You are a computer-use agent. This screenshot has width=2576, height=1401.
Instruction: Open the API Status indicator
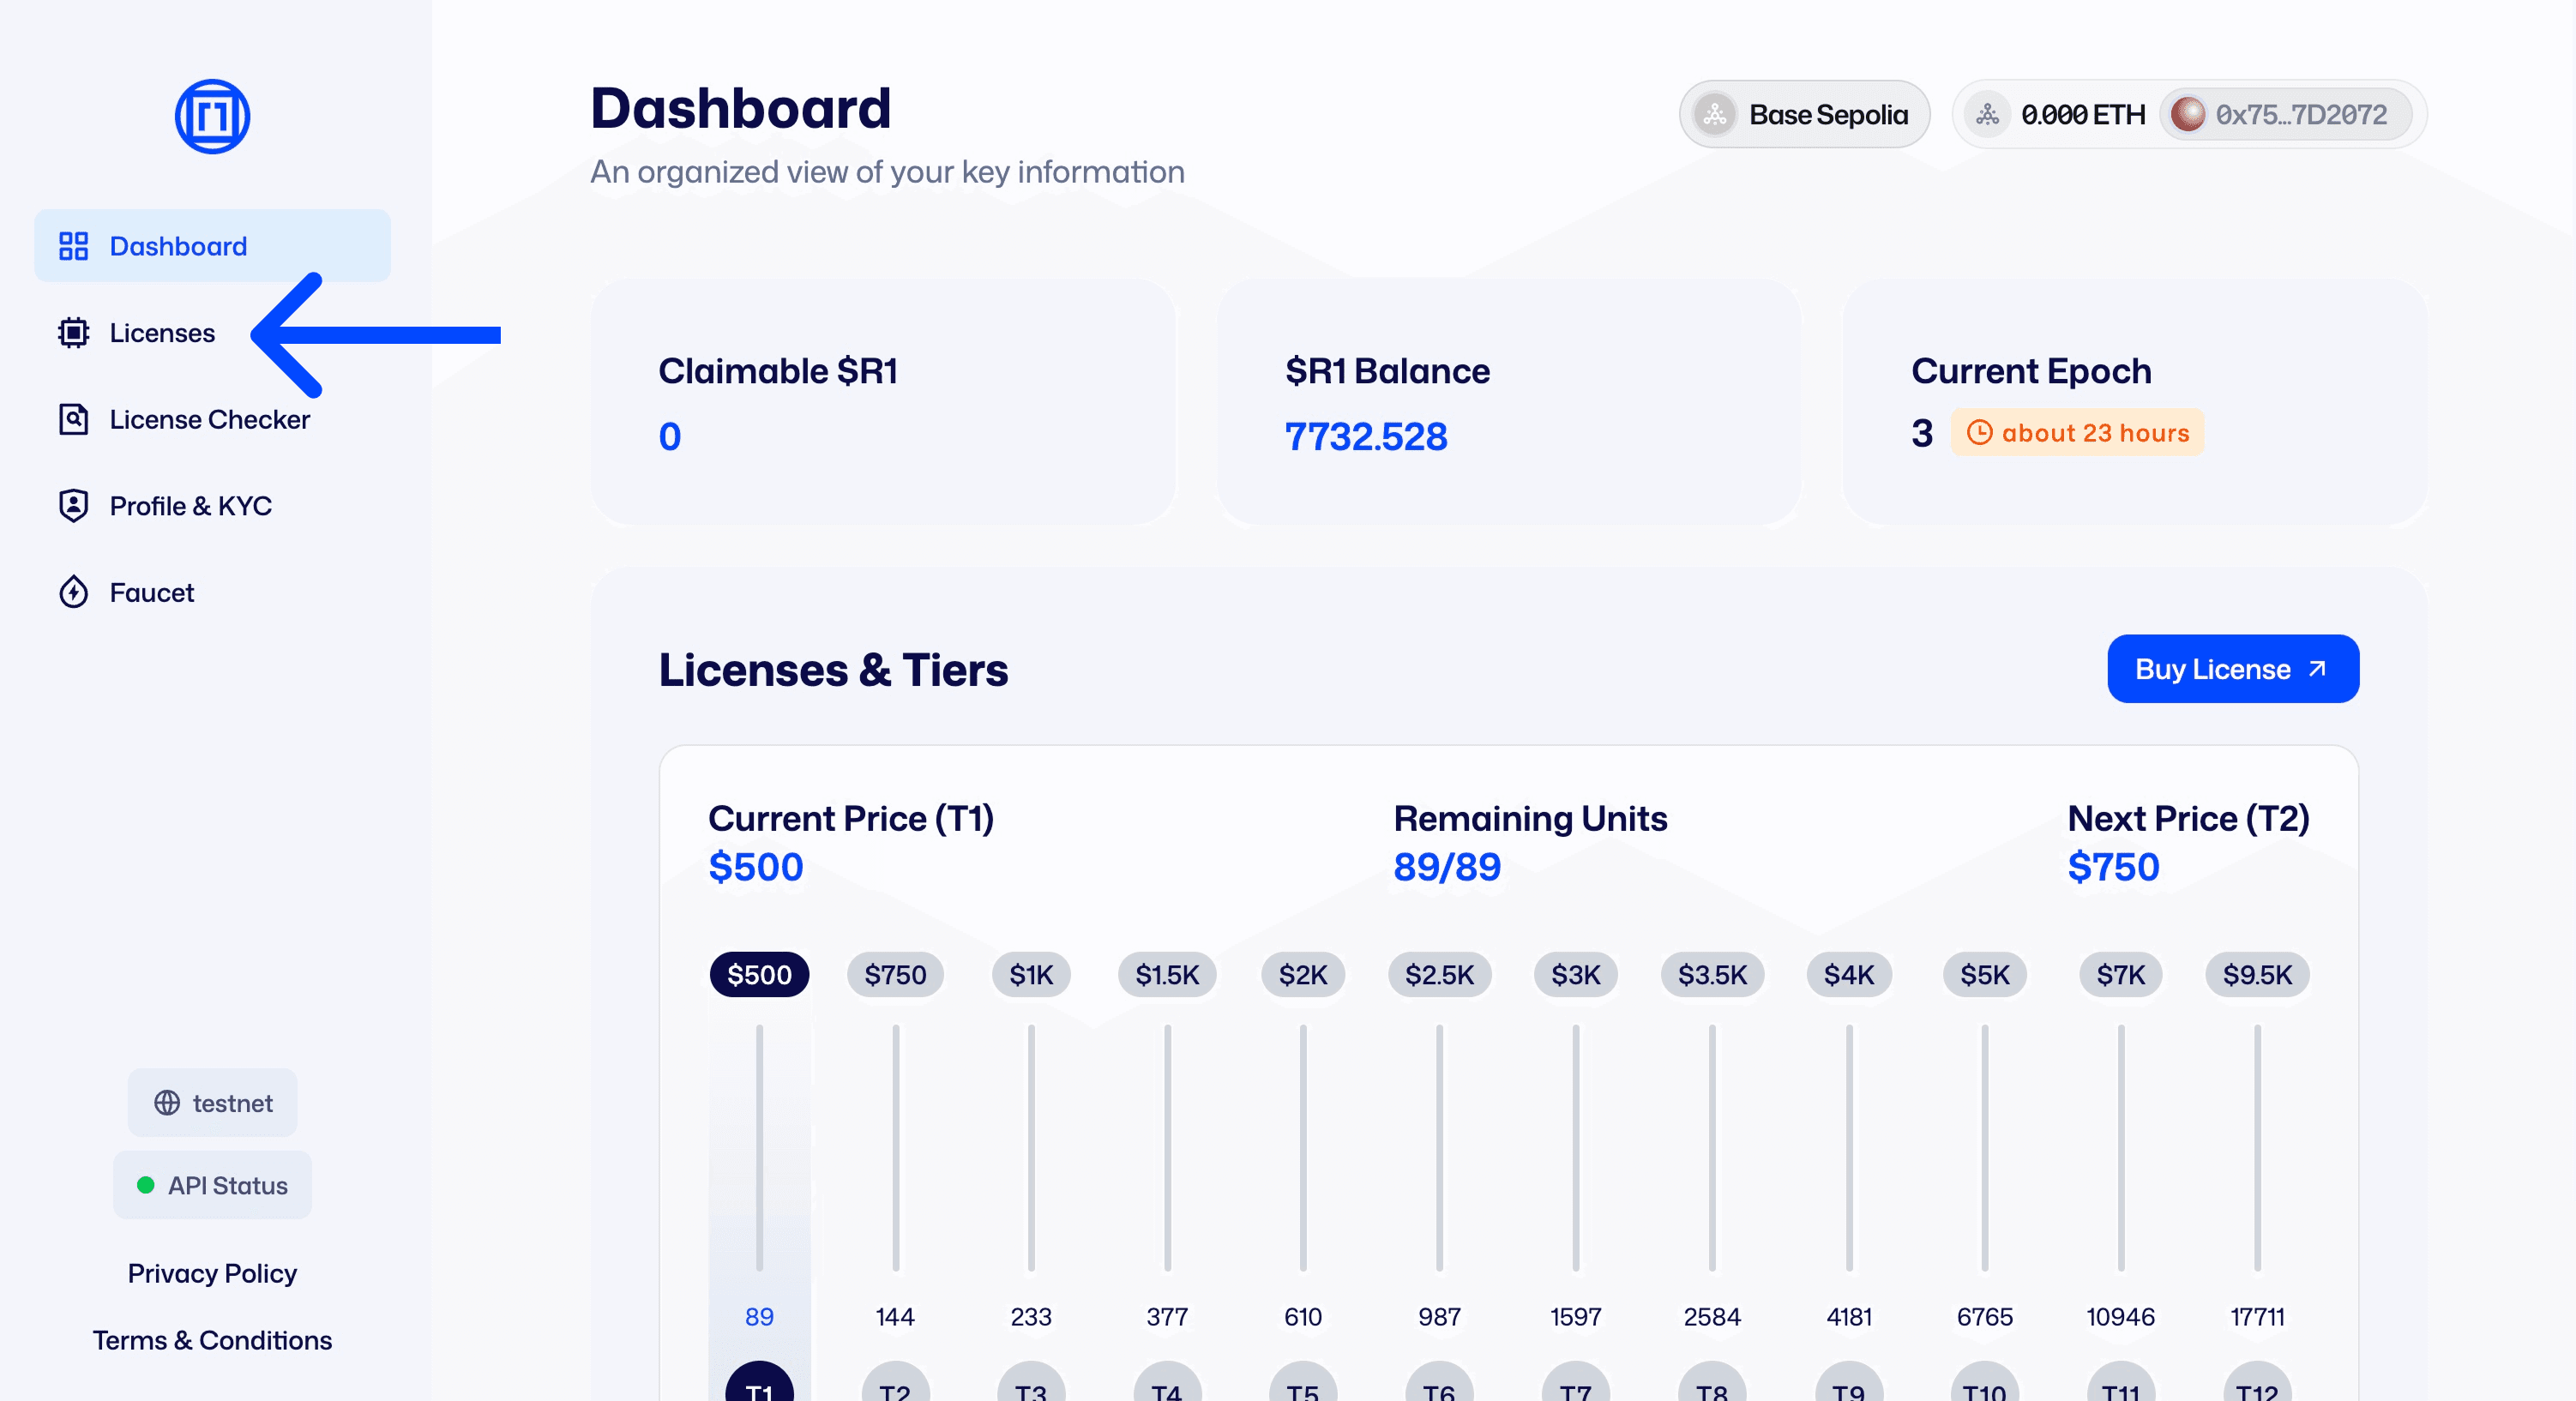pyautogui.click(x=212, y=1185)
